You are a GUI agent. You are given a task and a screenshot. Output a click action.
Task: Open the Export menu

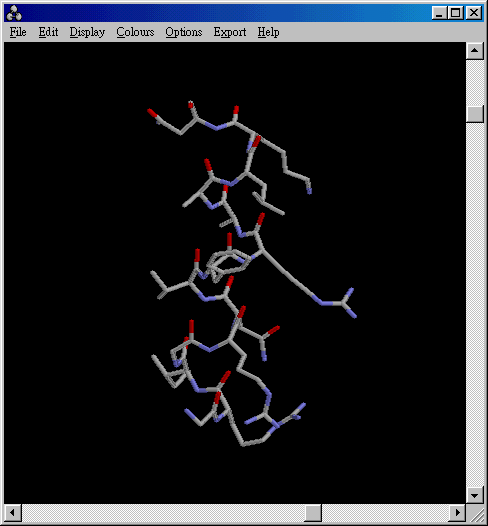click(230, 32)
